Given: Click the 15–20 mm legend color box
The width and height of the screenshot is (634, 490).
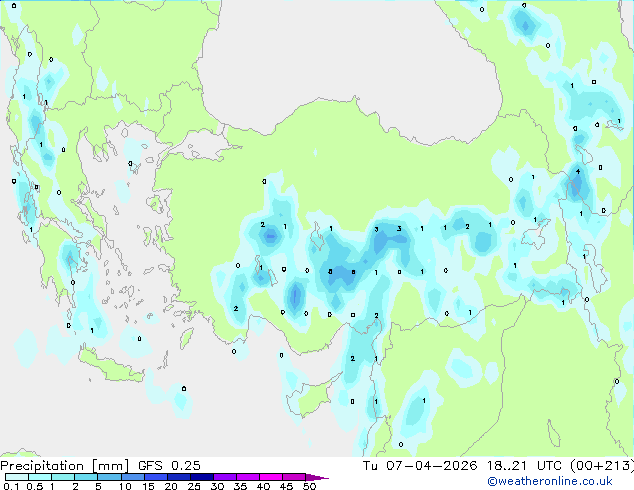Looking at the screenshot, I should coord(156,477).
